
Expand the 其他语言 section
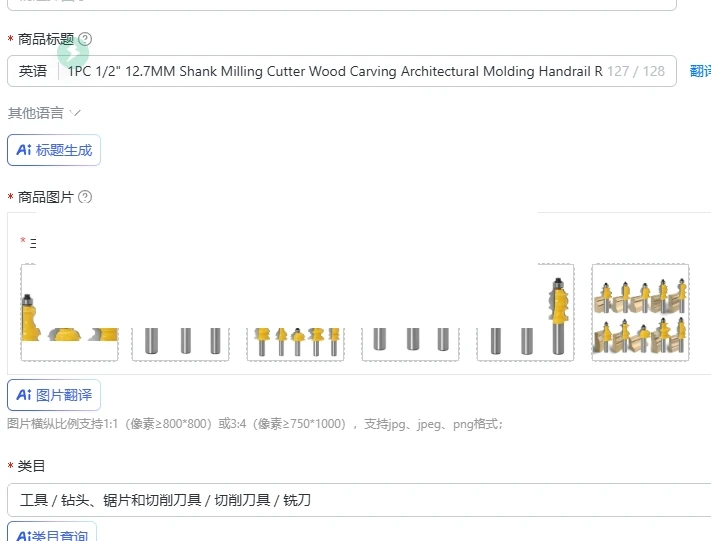[44, 113]
